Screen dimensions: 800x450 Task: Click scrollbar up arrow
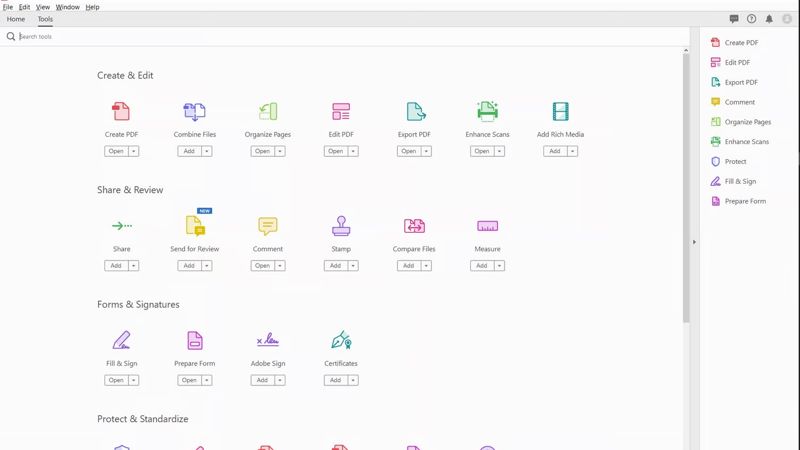click(686, 50)
